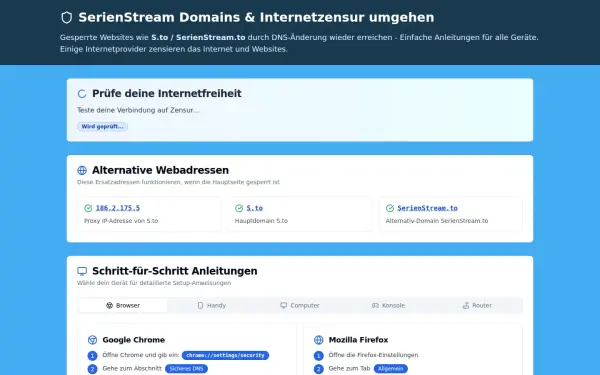Click the Chrome icon in the Browser tab
The image size is (600, 375).
pos(109,305)
